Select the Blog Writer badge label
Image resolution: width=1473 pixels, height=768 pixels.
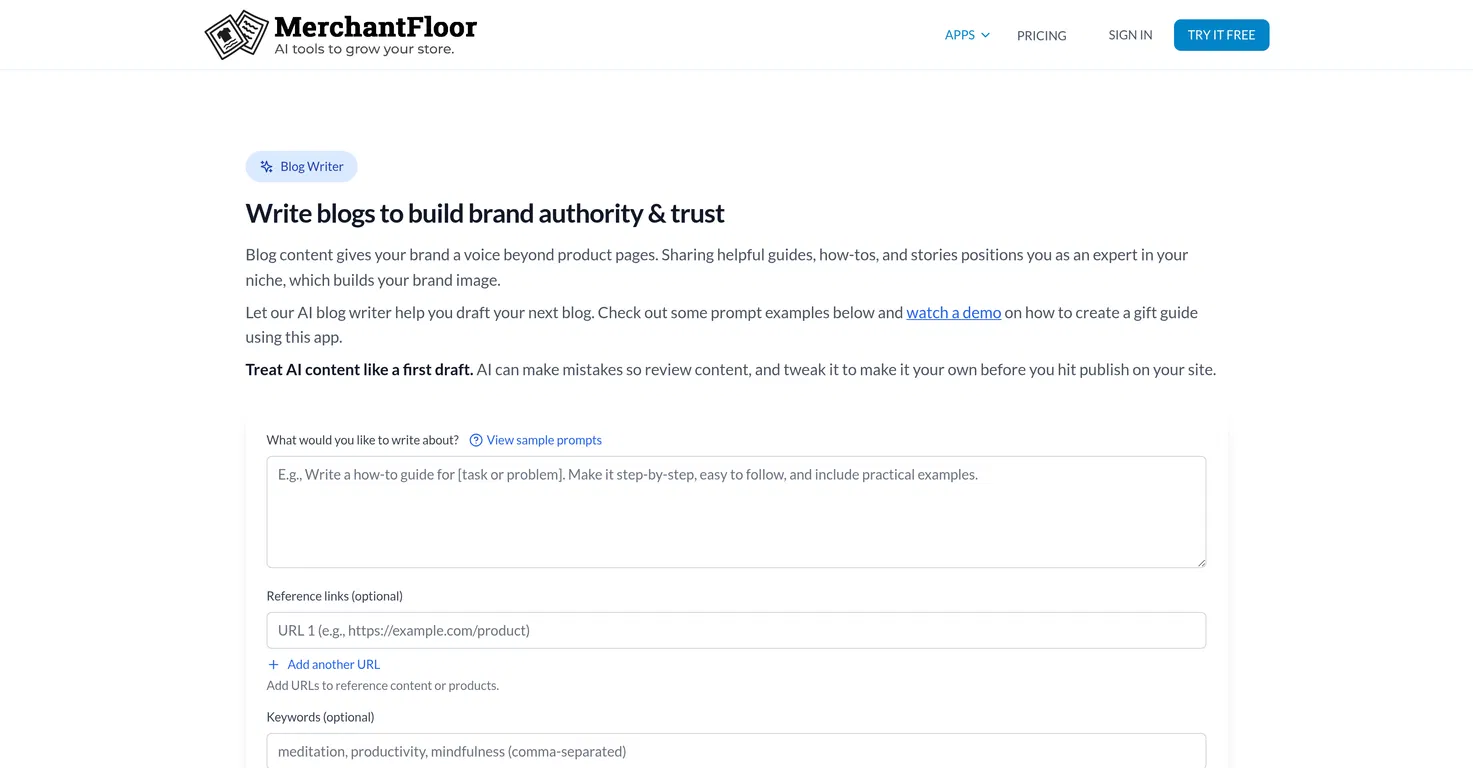tap(312, 167)
